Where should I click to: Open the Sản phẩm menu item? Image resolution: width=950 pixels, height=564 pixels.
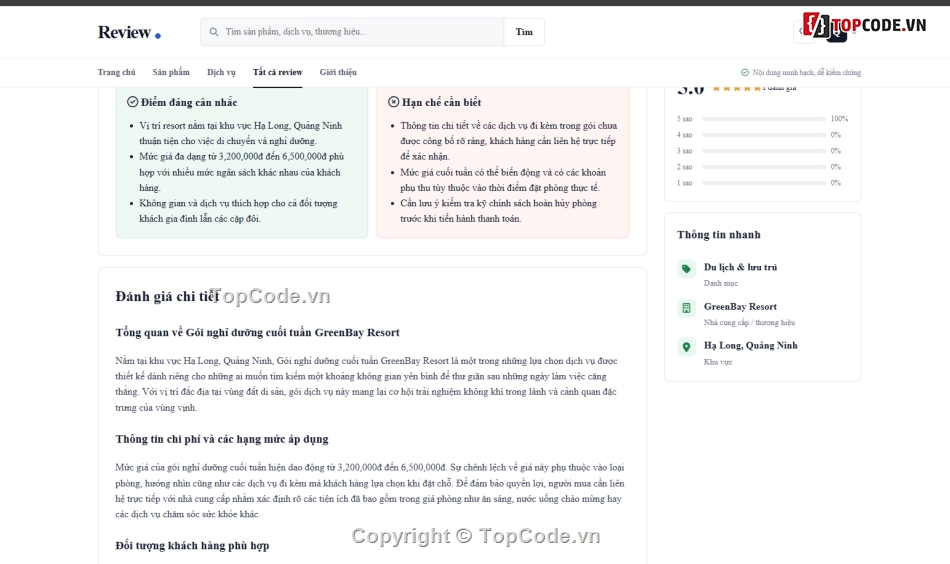[171, 72]
